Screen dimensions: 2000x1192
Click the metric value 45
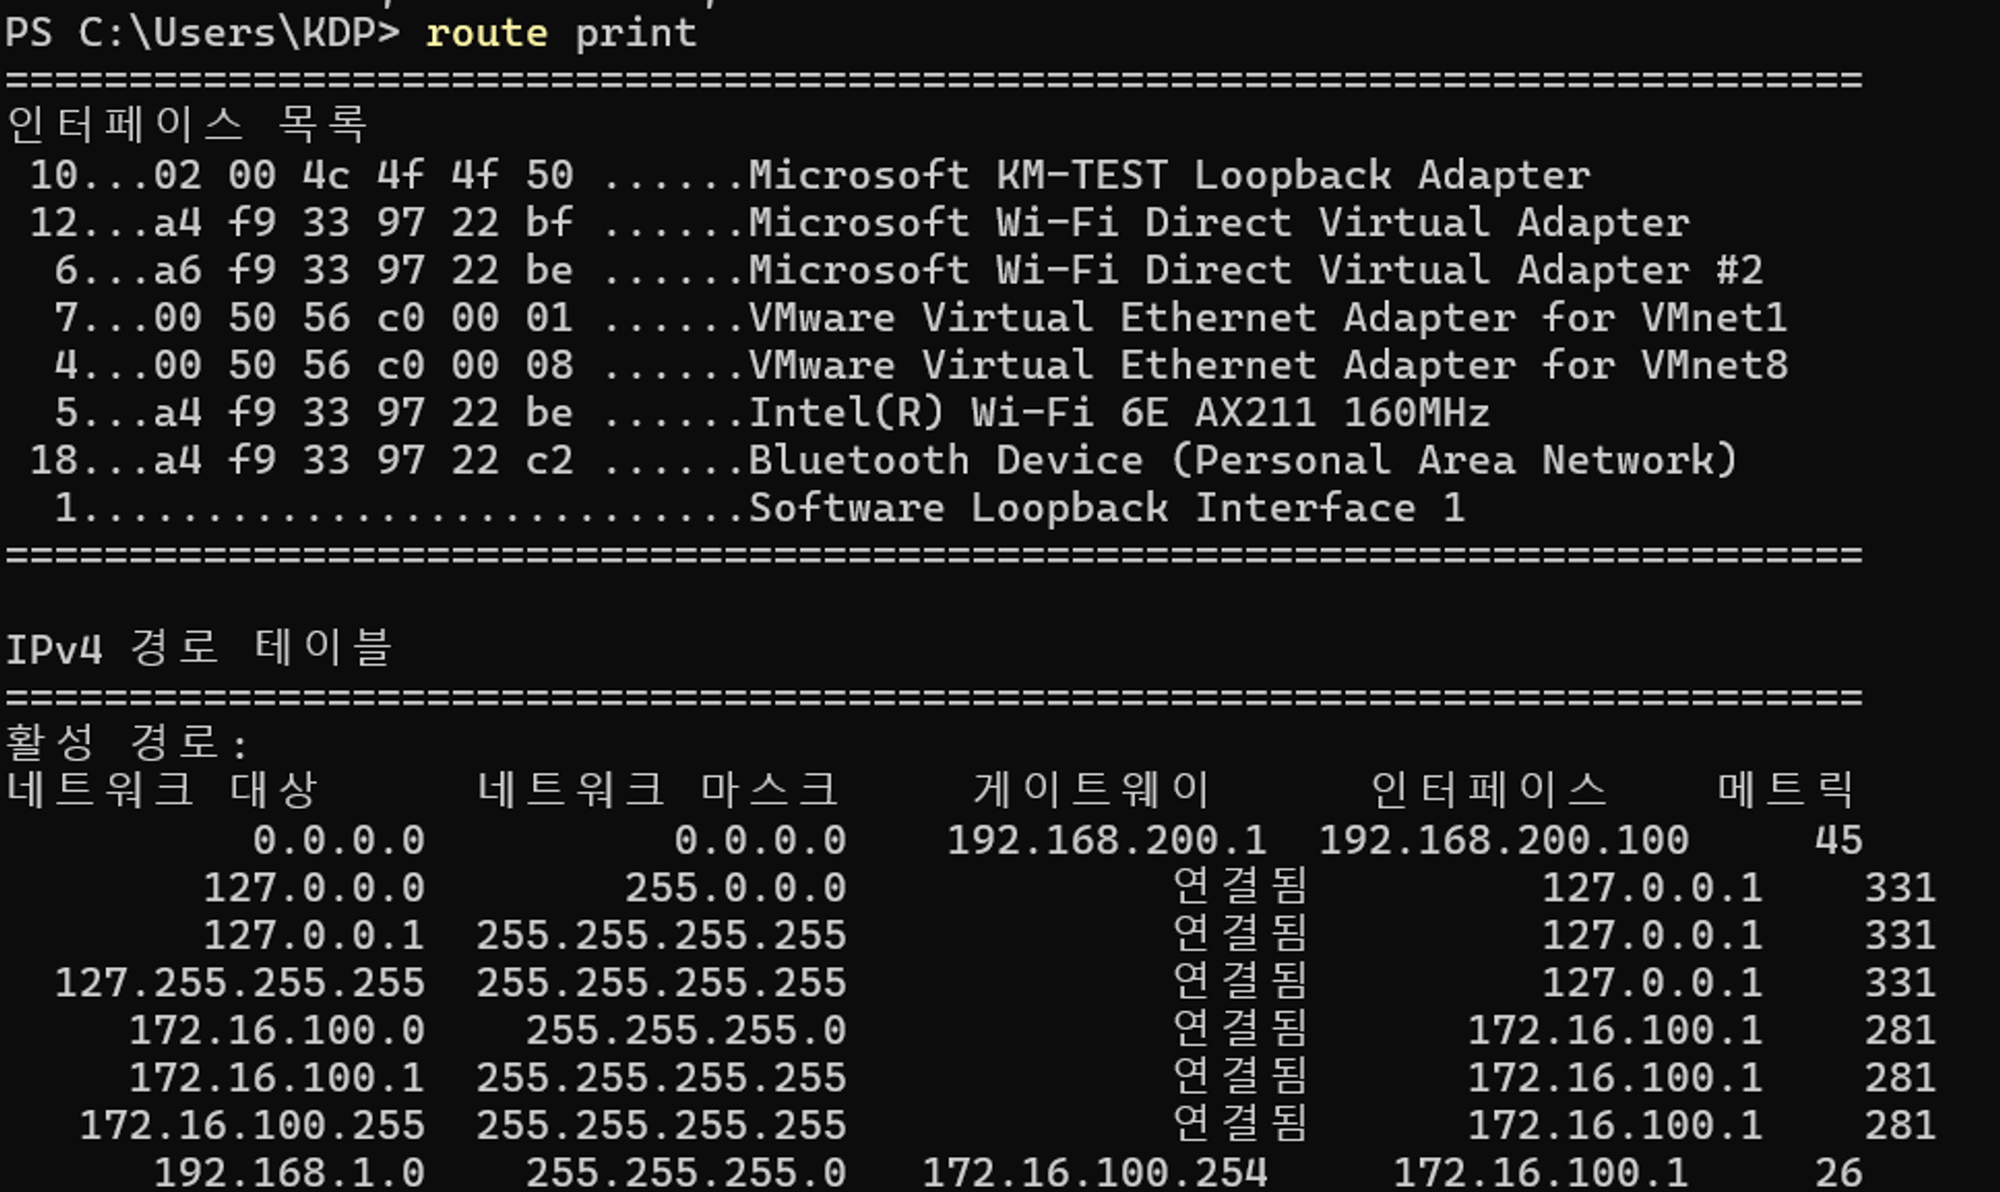[x=1838, y=840]
